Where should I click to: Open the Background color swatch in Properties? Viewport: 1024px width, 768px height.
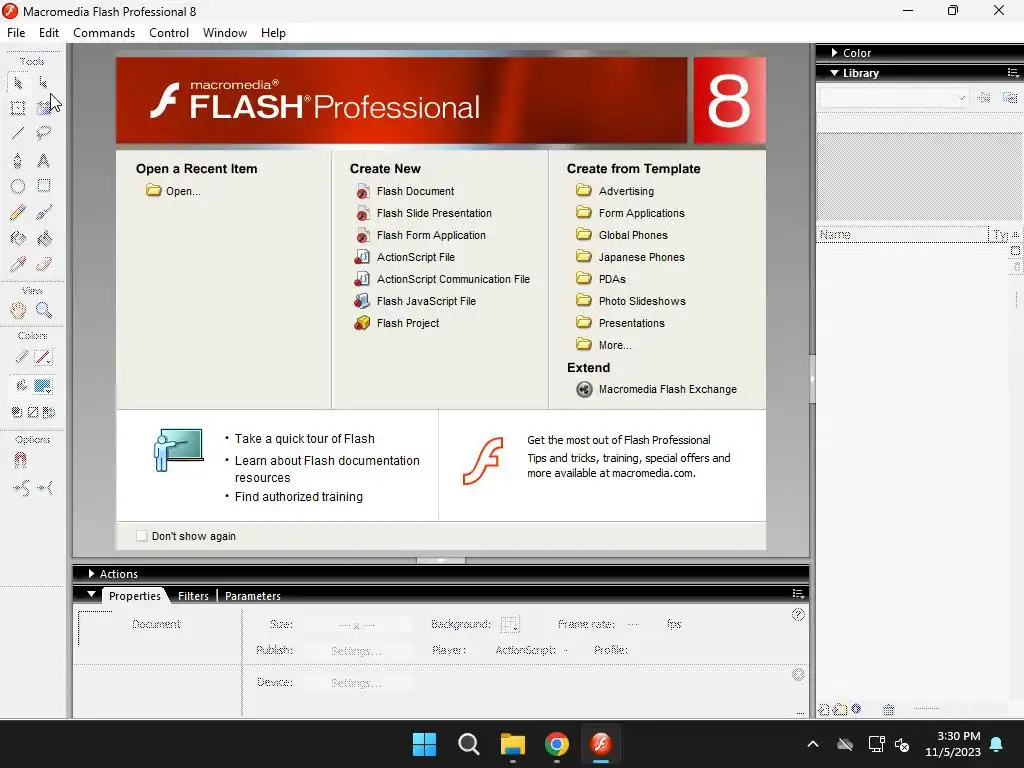(509, 624)
